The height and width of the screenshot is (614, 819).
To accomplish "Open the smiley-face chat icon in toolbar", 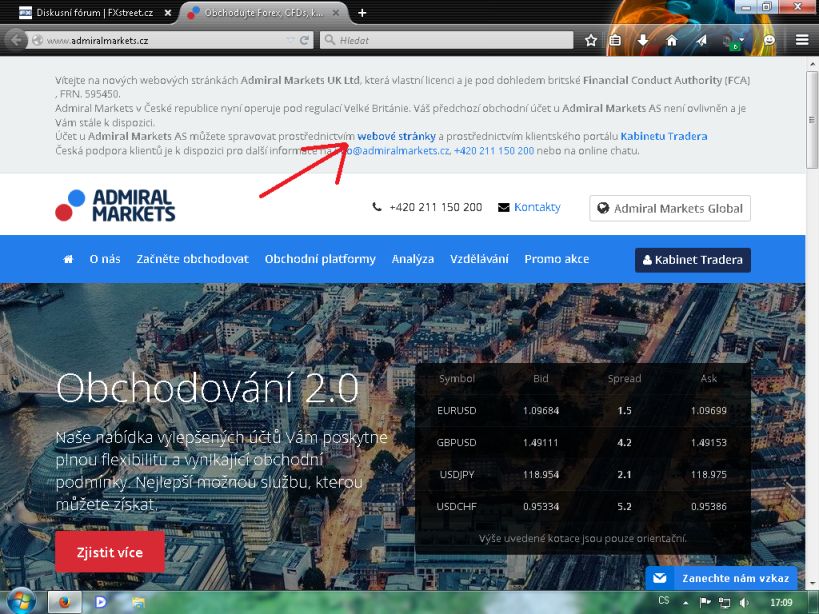I will 769,40.
